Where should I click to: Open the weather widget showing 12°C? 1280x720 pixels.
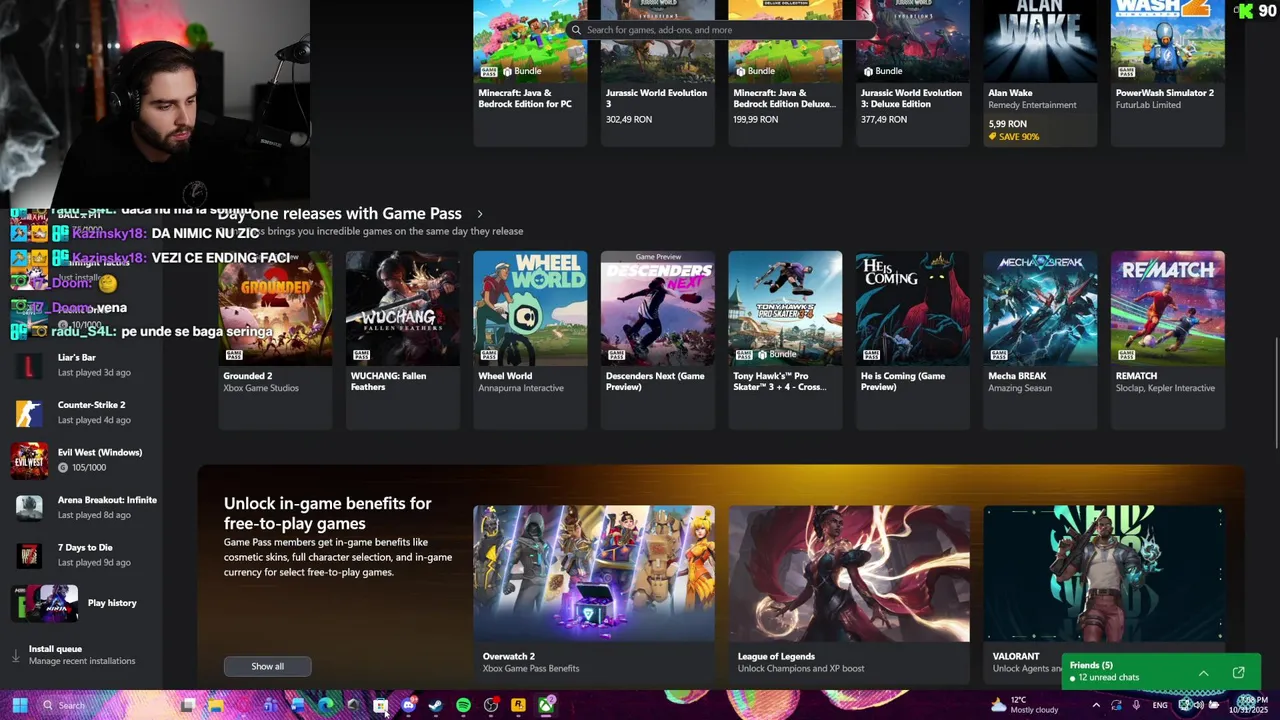pos(1024,705)
